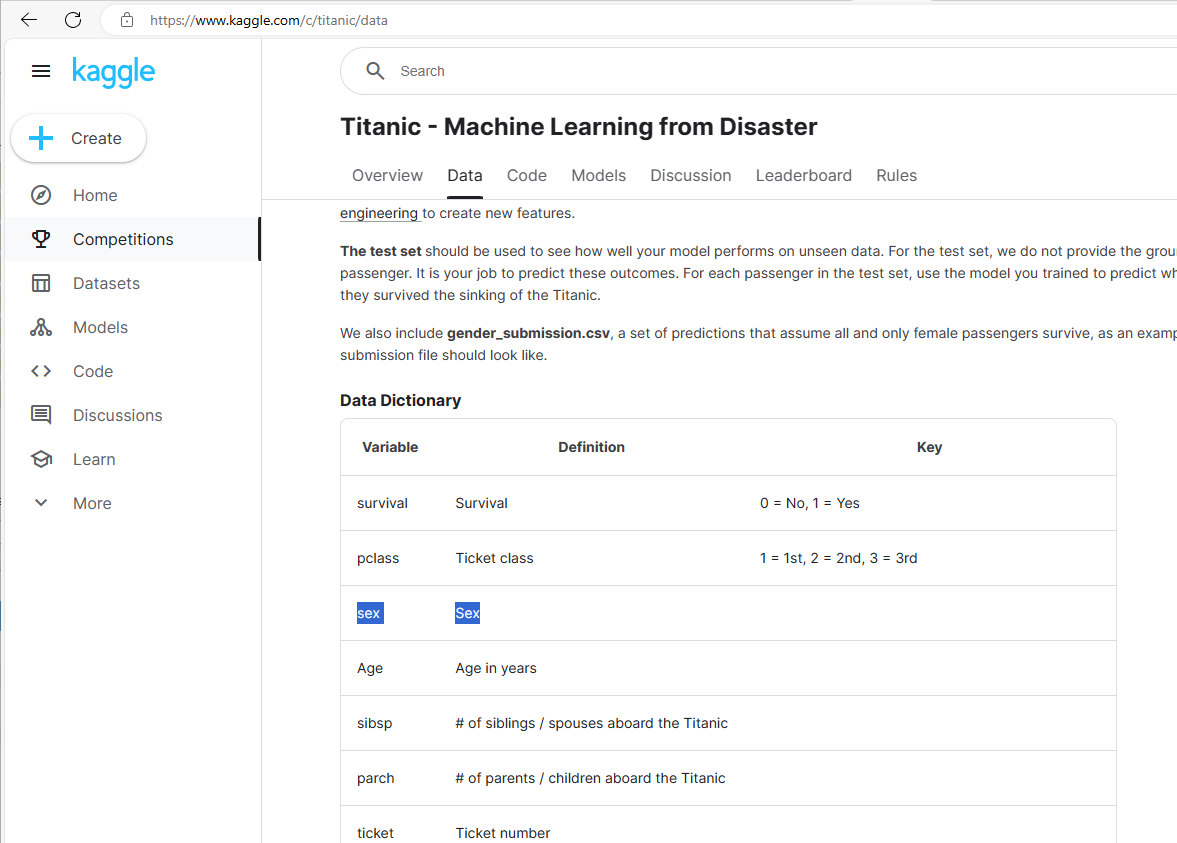The image size is (1177, 843).
Task: Click the Competitions trophy icon
Action: pyautogui.click(x=41, y=239)
